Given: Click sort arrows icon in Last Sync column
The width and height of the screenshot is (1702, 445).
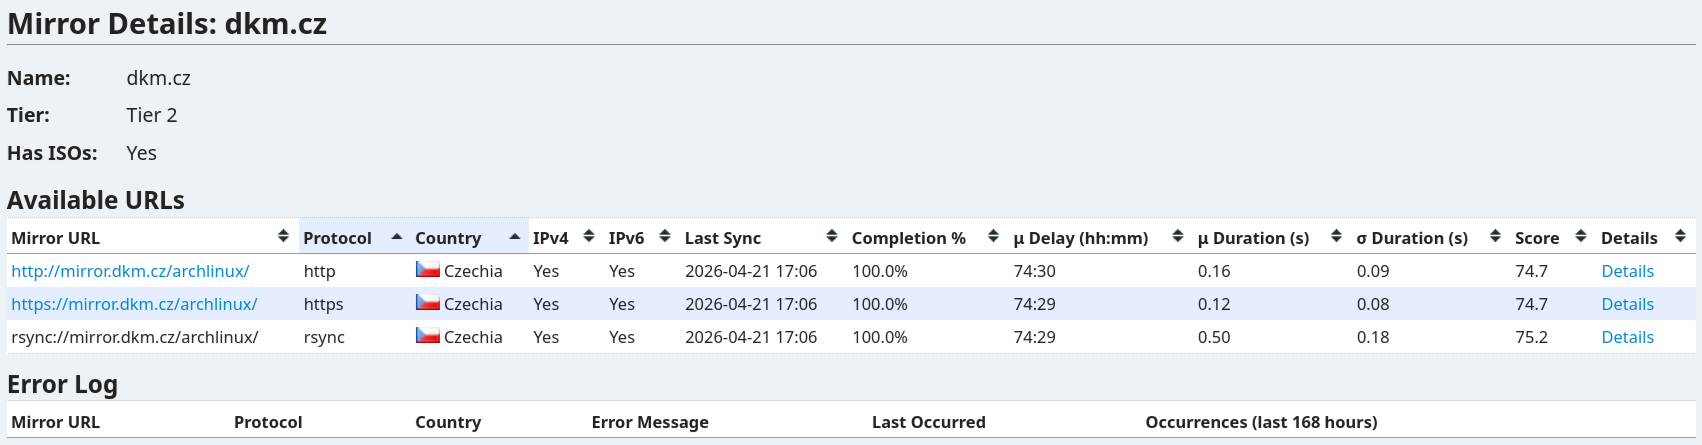Looking at the screenshot, I should 832,237.
